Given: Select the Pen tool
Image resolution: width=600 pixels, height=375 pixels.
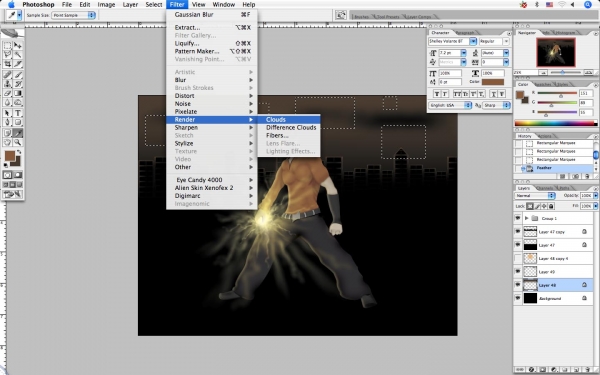Looking at the screenshot, I should (7, 122).
